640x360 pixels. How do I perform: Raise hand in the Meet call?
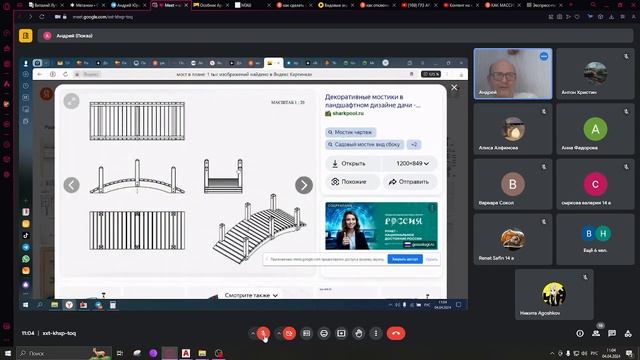[x=359, y=333]
